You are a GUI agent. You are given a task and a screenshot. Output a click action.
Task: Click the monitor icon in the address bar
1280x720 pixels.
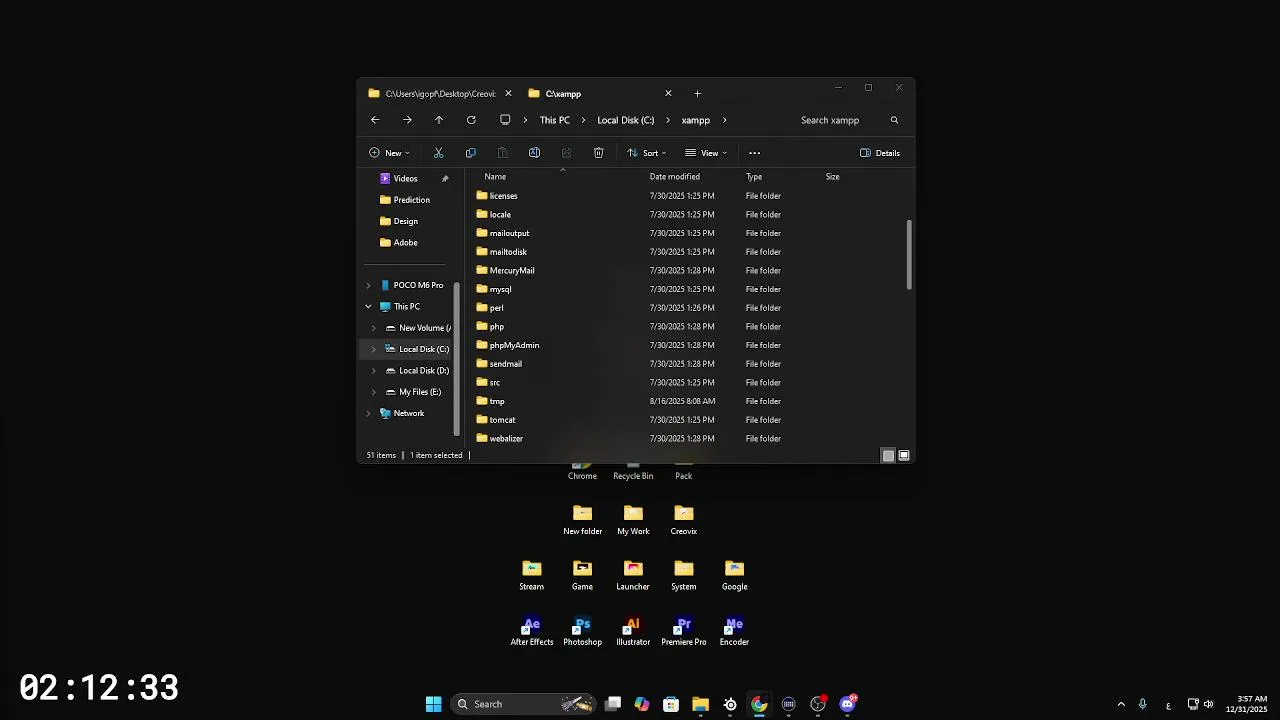click(505, 120)
